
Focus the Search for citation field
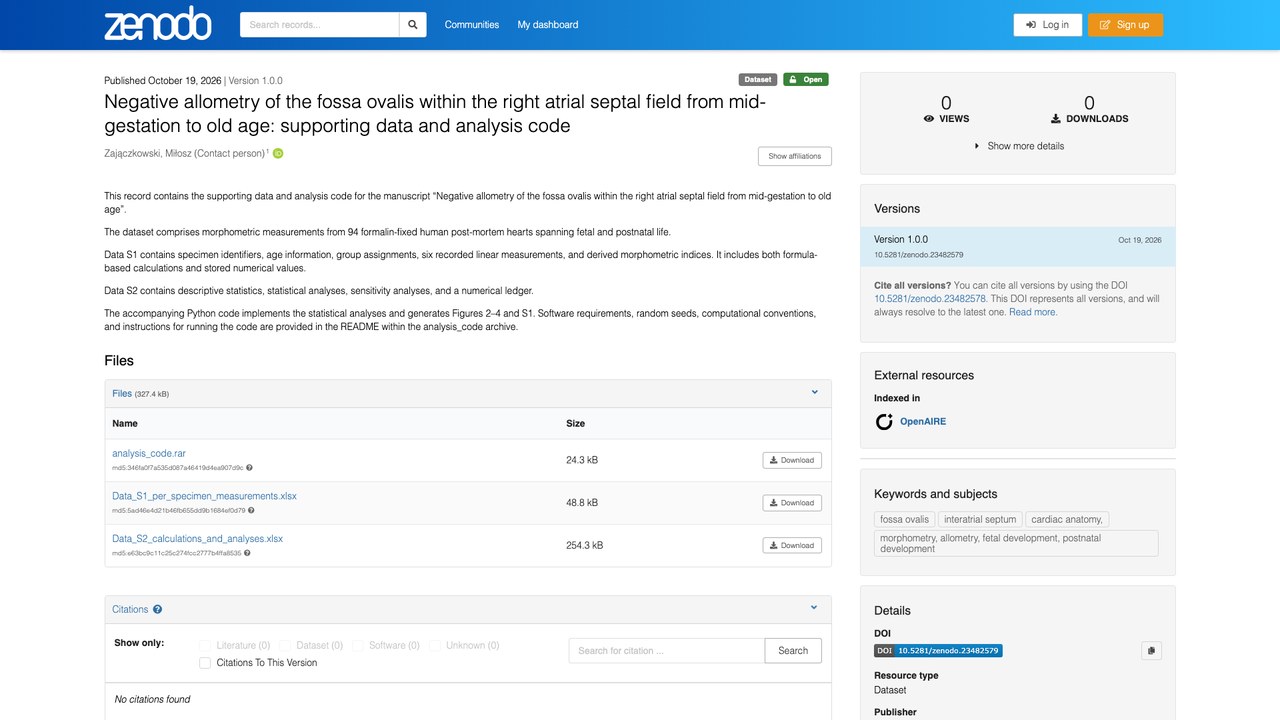[x=667, y=651]
